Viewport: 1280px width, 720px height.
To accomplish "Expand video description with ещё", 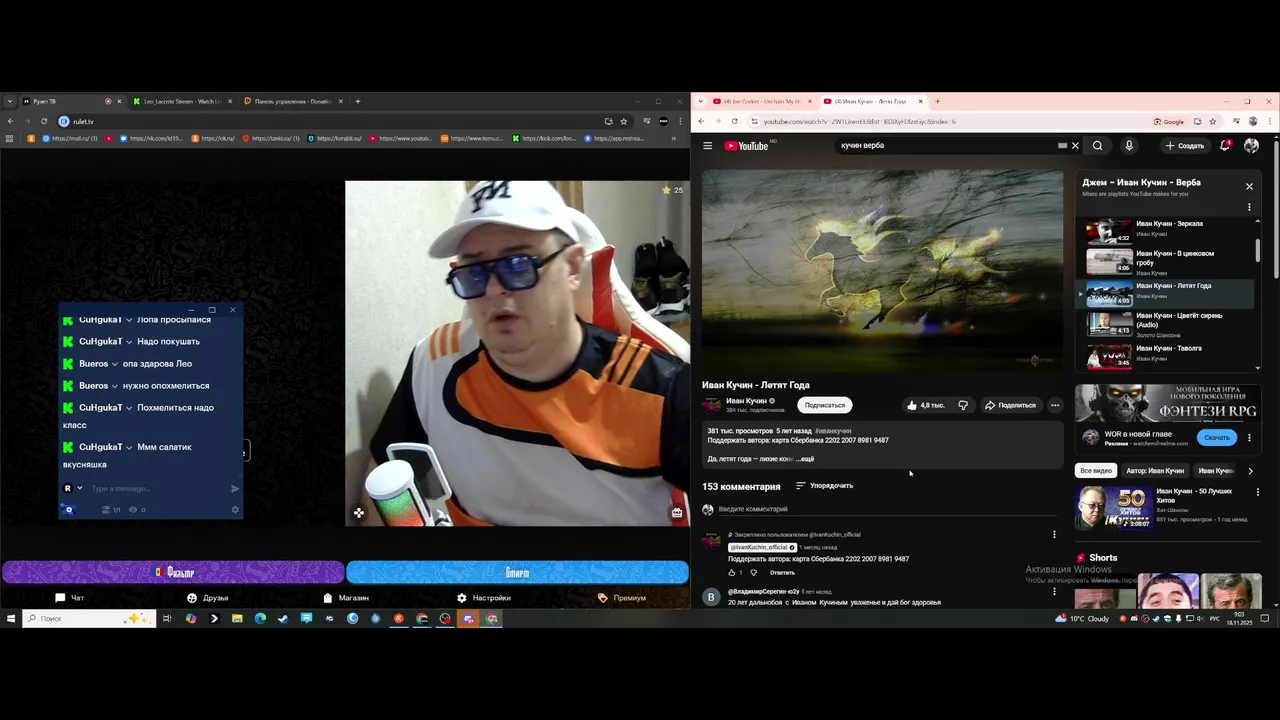I will click(806, 459).
